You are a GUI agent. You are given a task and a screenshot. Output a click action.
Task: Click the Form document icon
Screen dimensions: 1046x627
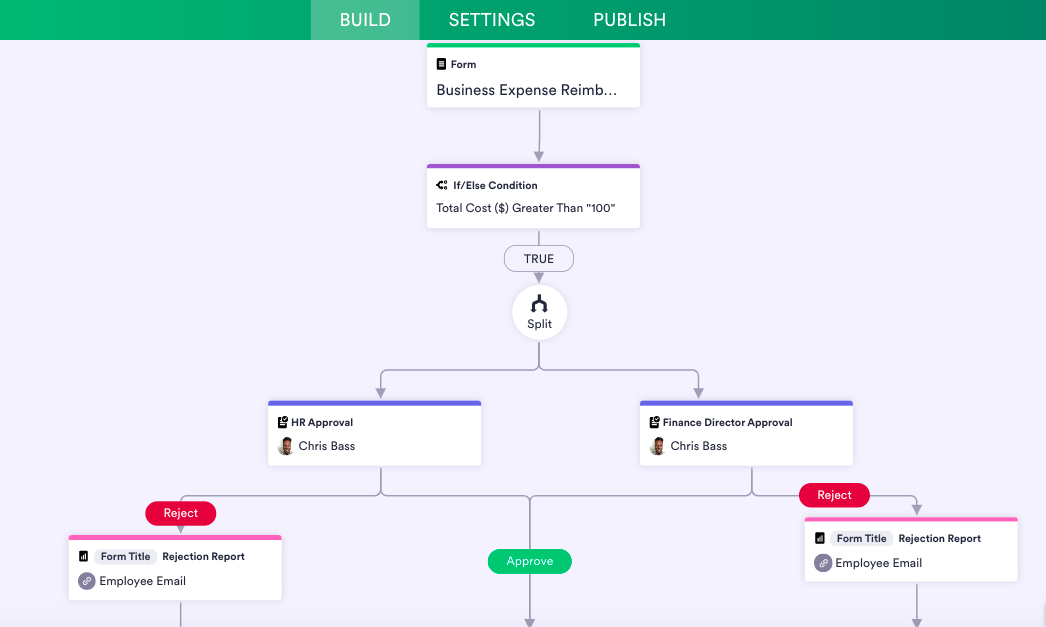(442, 64)
